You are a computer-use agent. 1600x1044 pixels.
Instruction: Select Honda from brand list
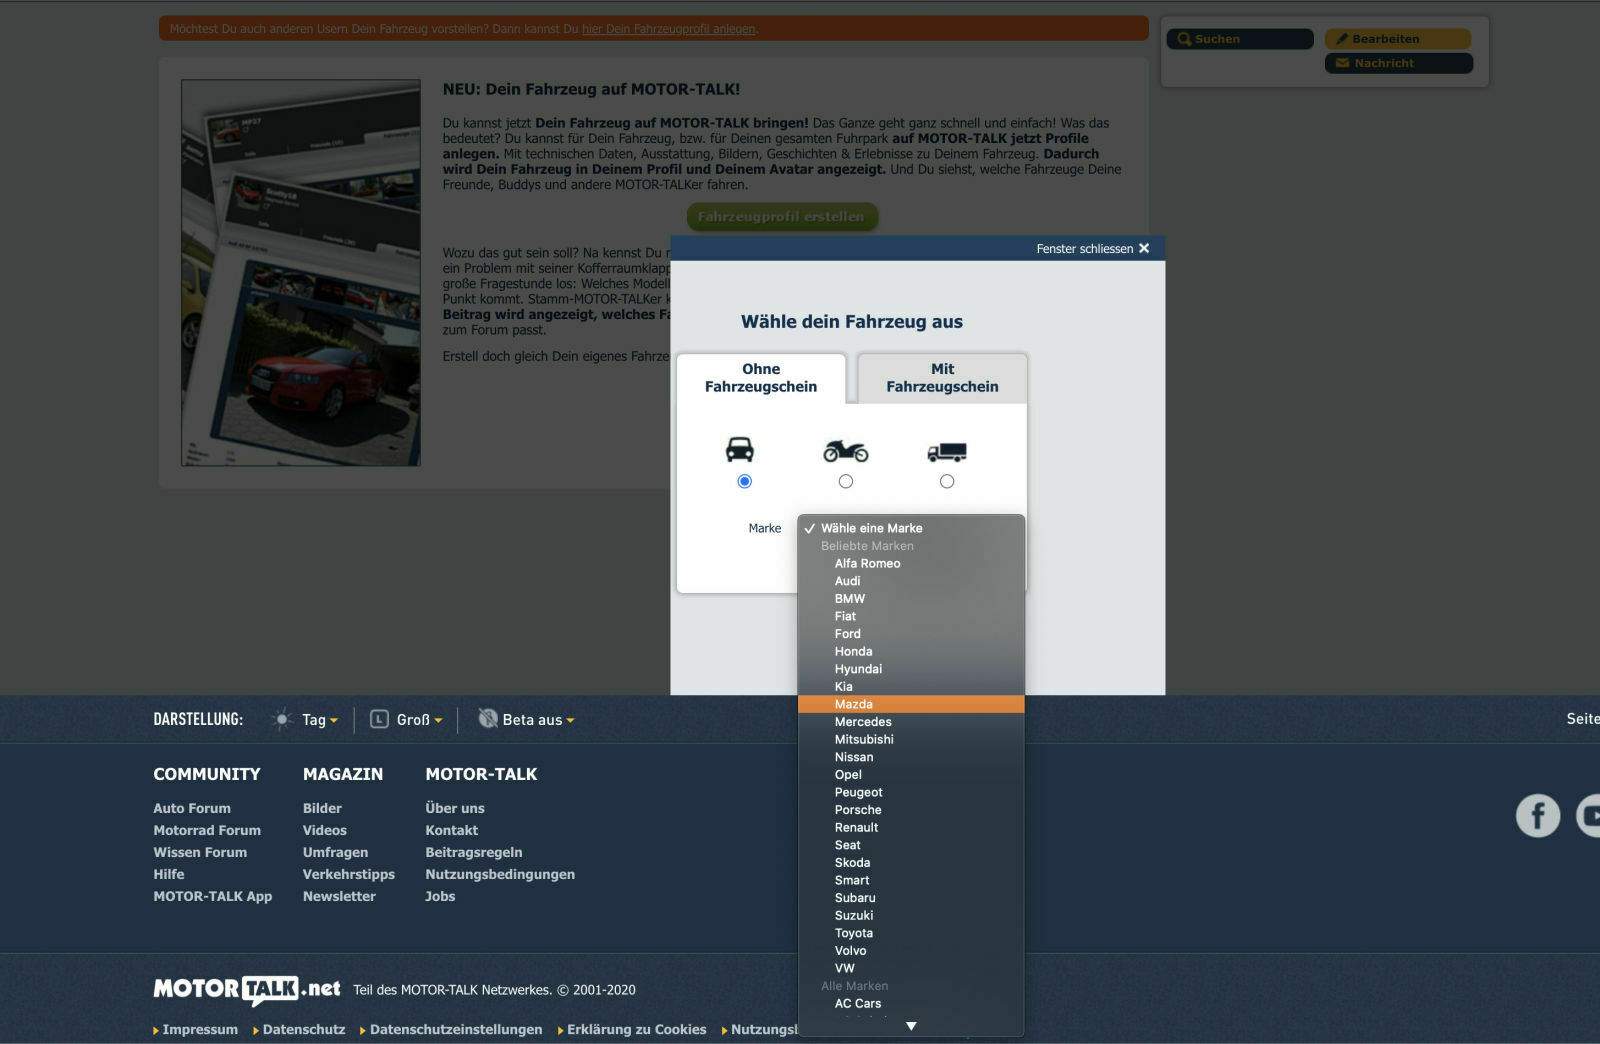(911, 651)
